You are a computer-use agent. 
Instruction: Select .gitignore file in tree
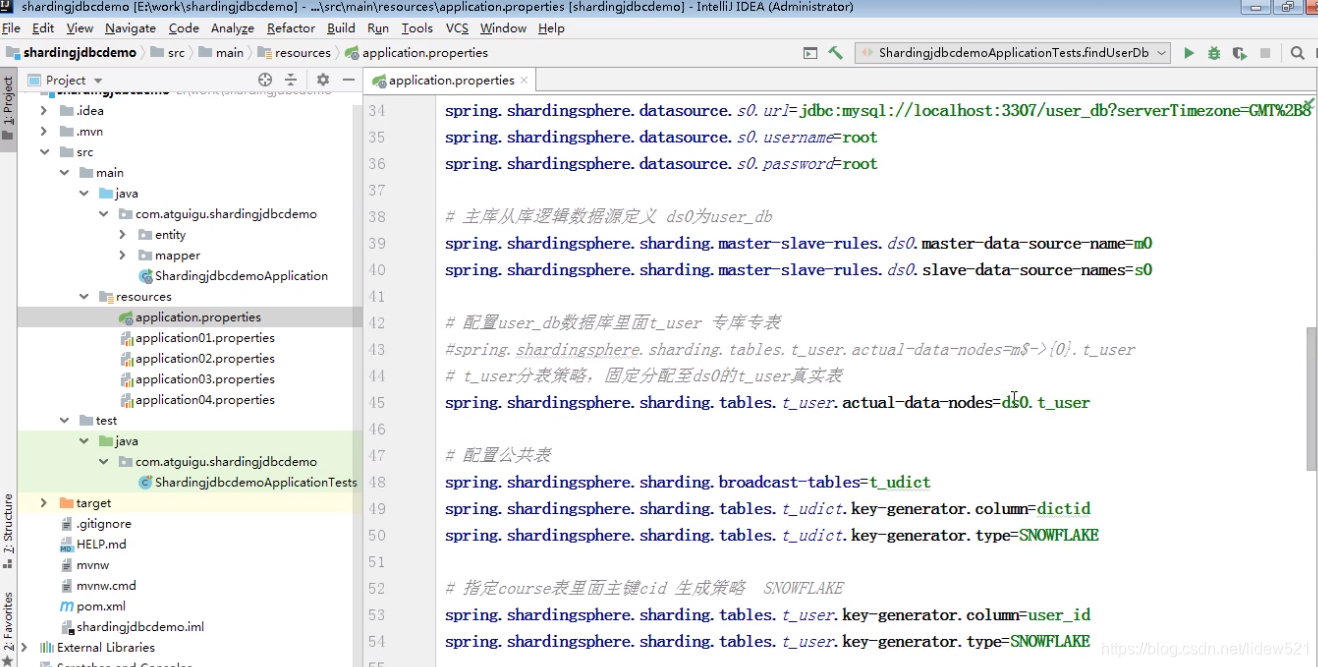pyautogui.click(x=104, y=524)
